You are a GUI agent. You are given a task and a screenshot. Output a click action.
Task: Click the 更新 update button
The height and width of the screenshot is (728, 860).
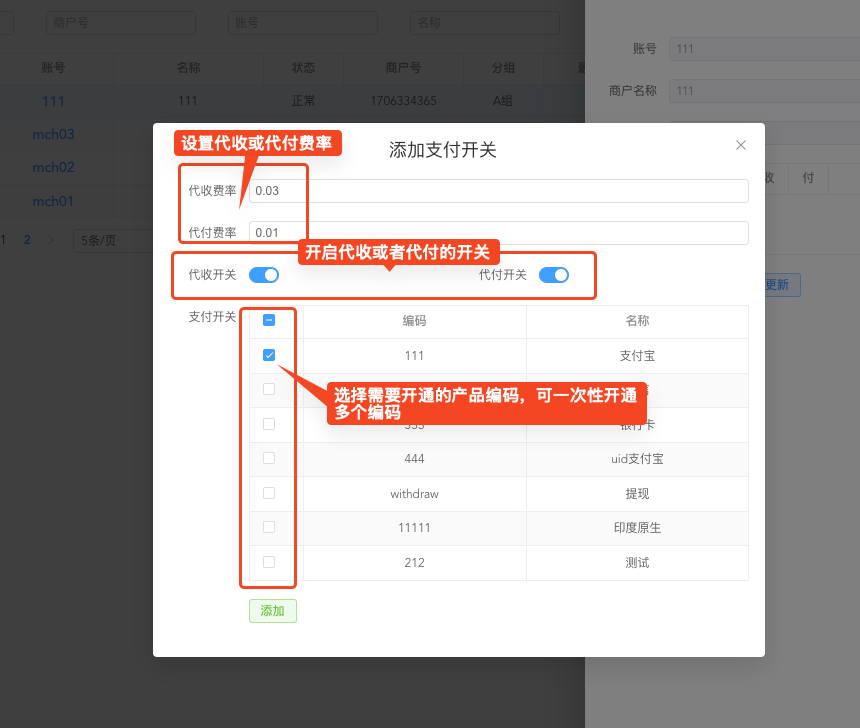tap(782, 285)
